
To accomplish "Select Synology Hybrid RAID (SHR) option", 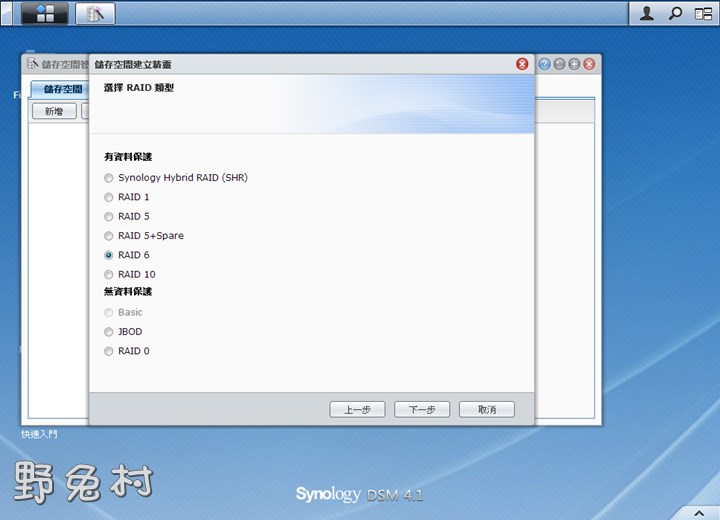I will point(108,178).
